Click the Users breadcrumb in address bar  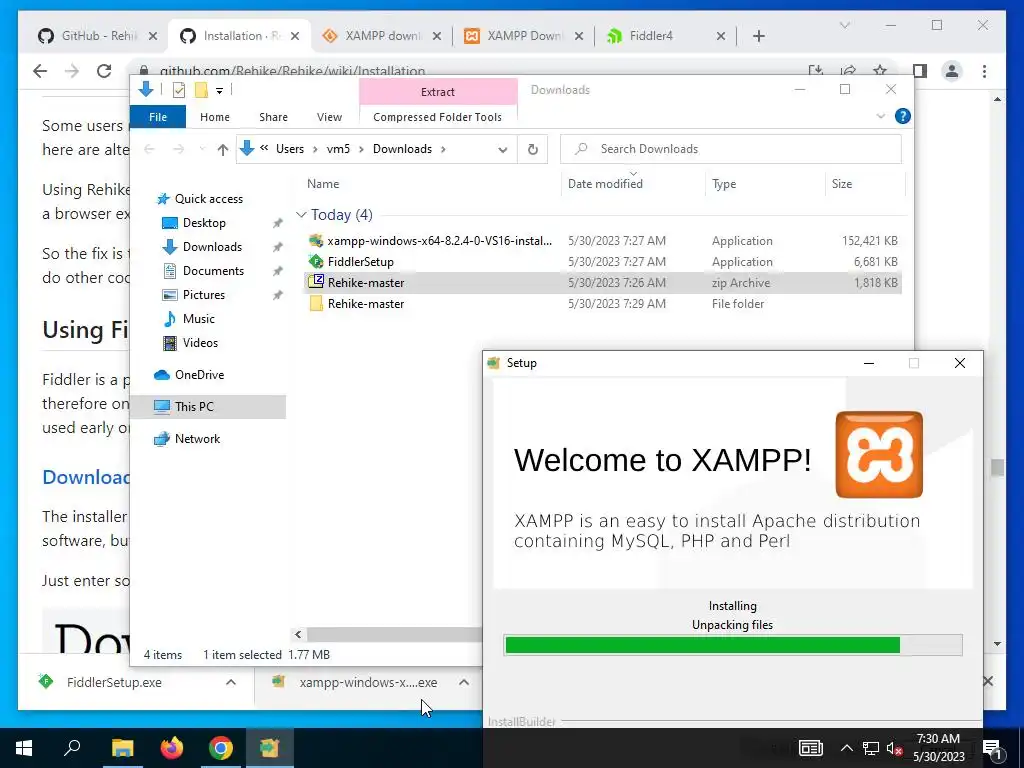tap(289, 149)
